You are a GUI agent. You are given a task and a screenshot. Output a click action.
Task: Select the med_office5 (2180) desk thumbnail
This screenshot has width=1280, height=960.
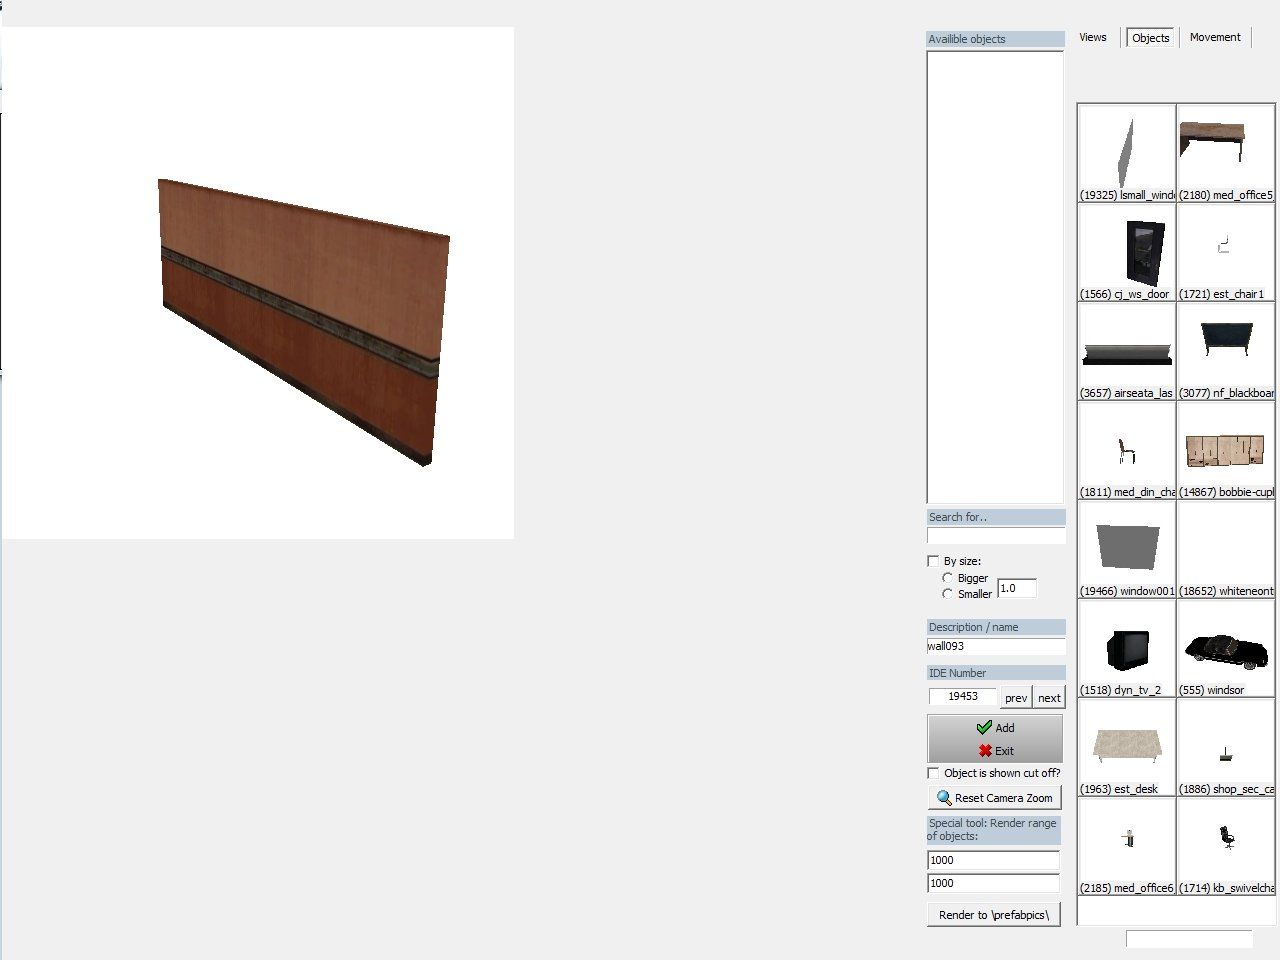pyautogui.click(x=1226, y=153)
